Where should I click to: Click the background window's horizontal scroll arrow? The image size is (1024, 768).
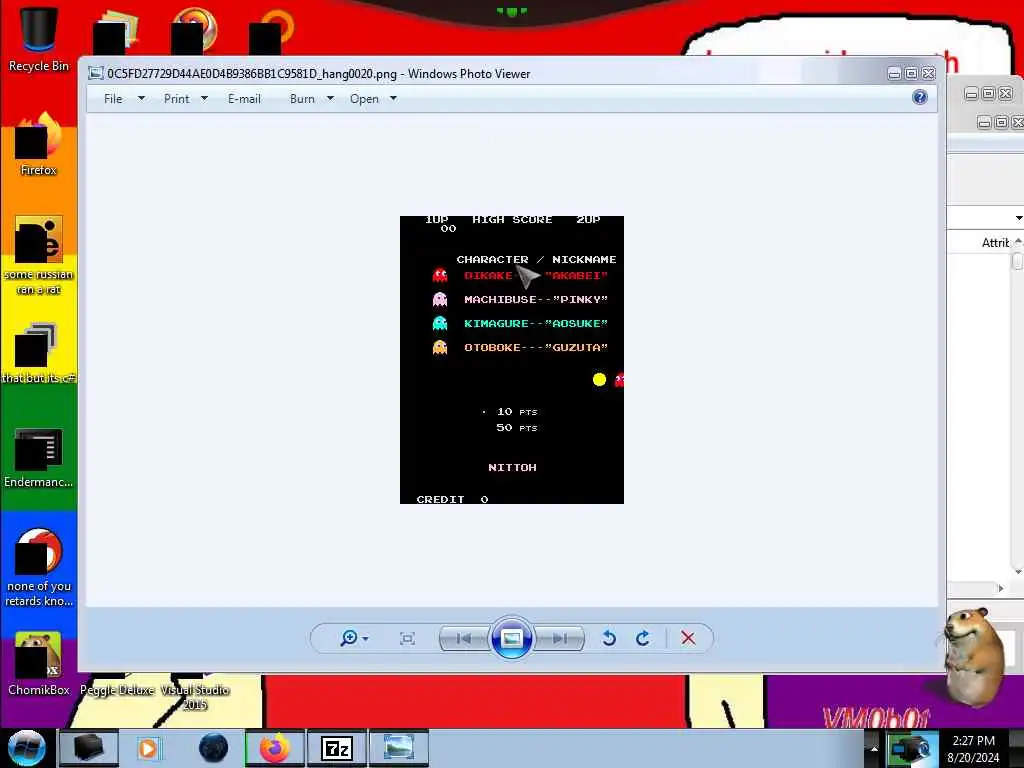(1000, 588)
